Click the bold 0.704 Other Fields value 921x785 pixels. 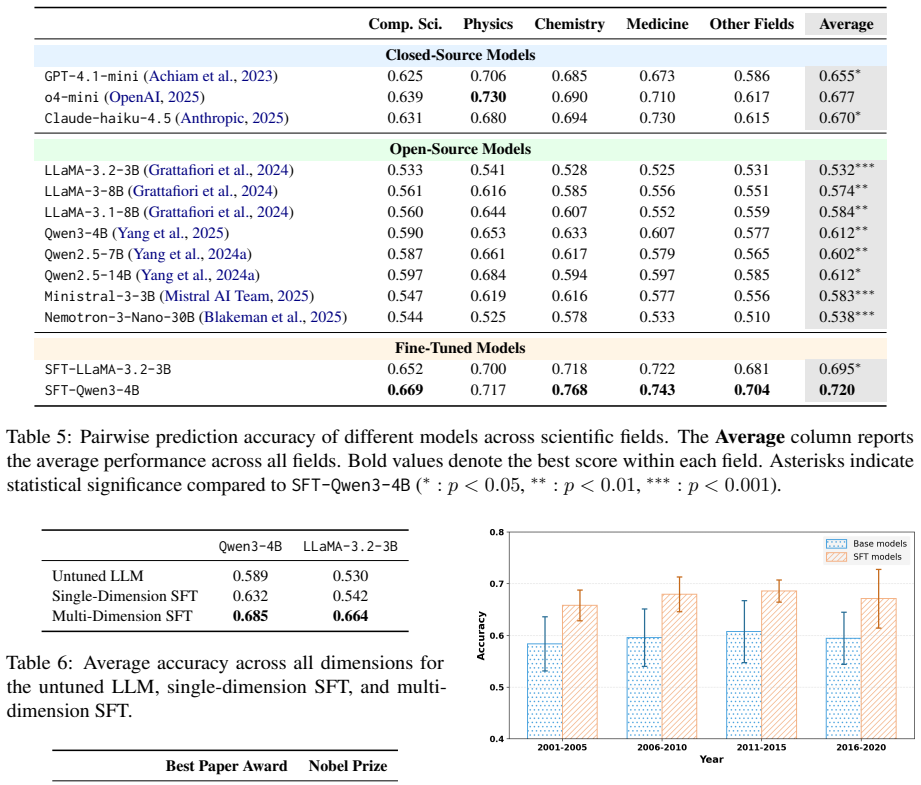[x=752, y=391]
